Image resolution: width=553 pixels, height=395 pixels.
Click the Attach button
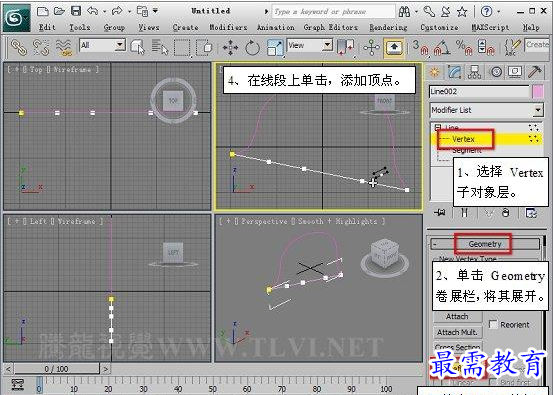pos(457,316)
